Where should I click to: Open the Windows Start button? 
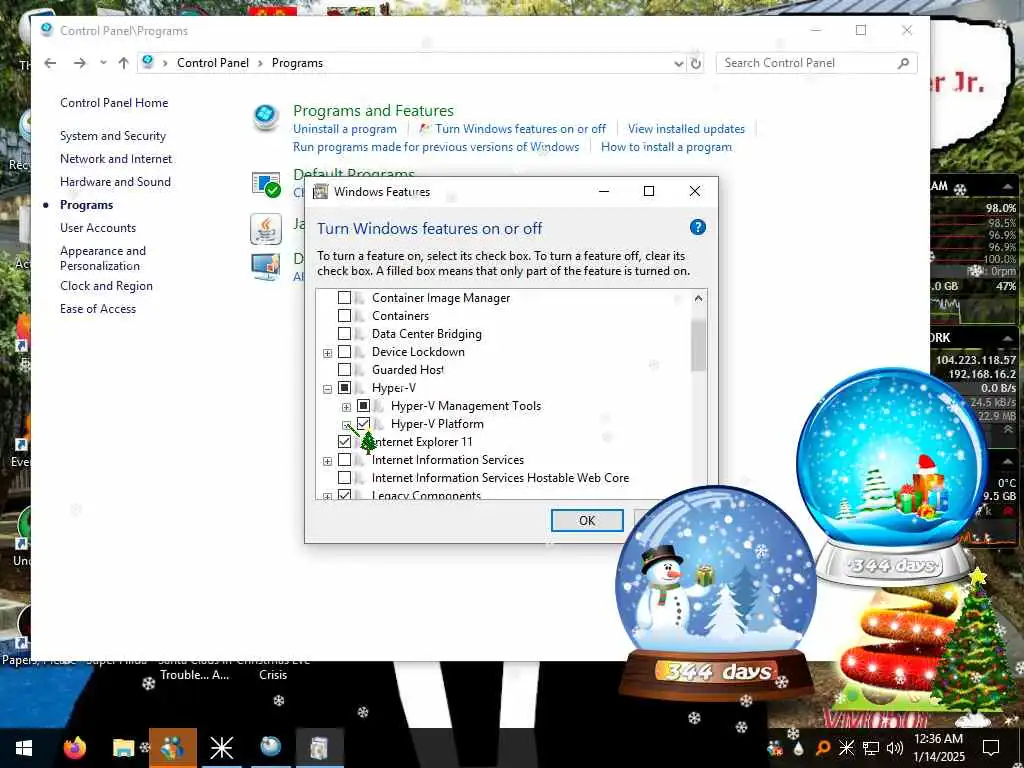click(24, 748)
